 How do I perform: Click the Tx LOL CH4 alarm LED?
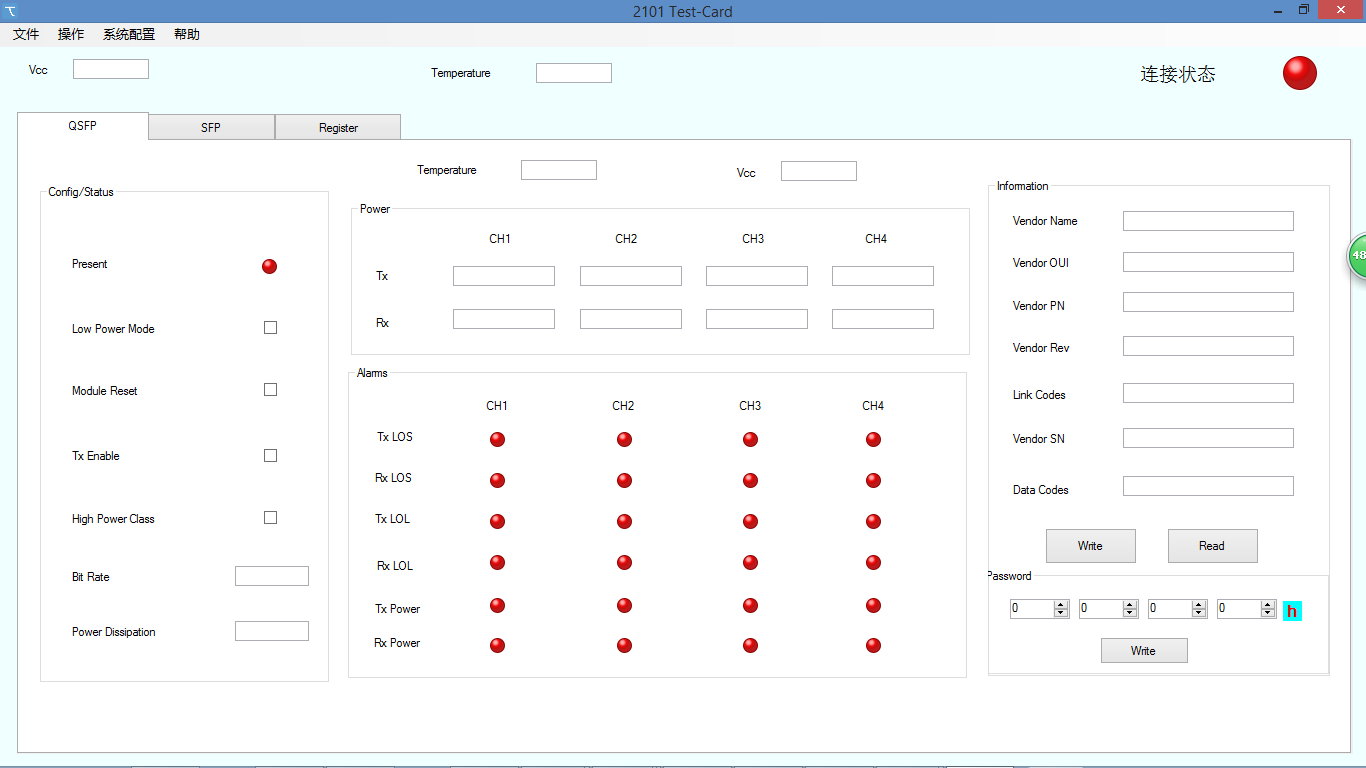coord(873,521)
